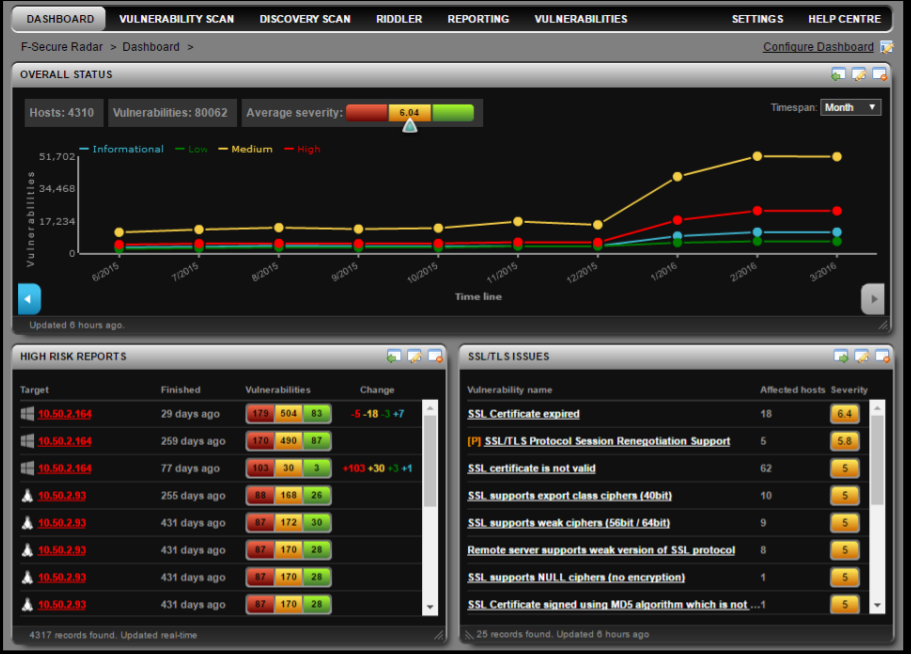
Task: Click the Linux penguin icon on the 255 days ago row
Action: click(27, 495)
